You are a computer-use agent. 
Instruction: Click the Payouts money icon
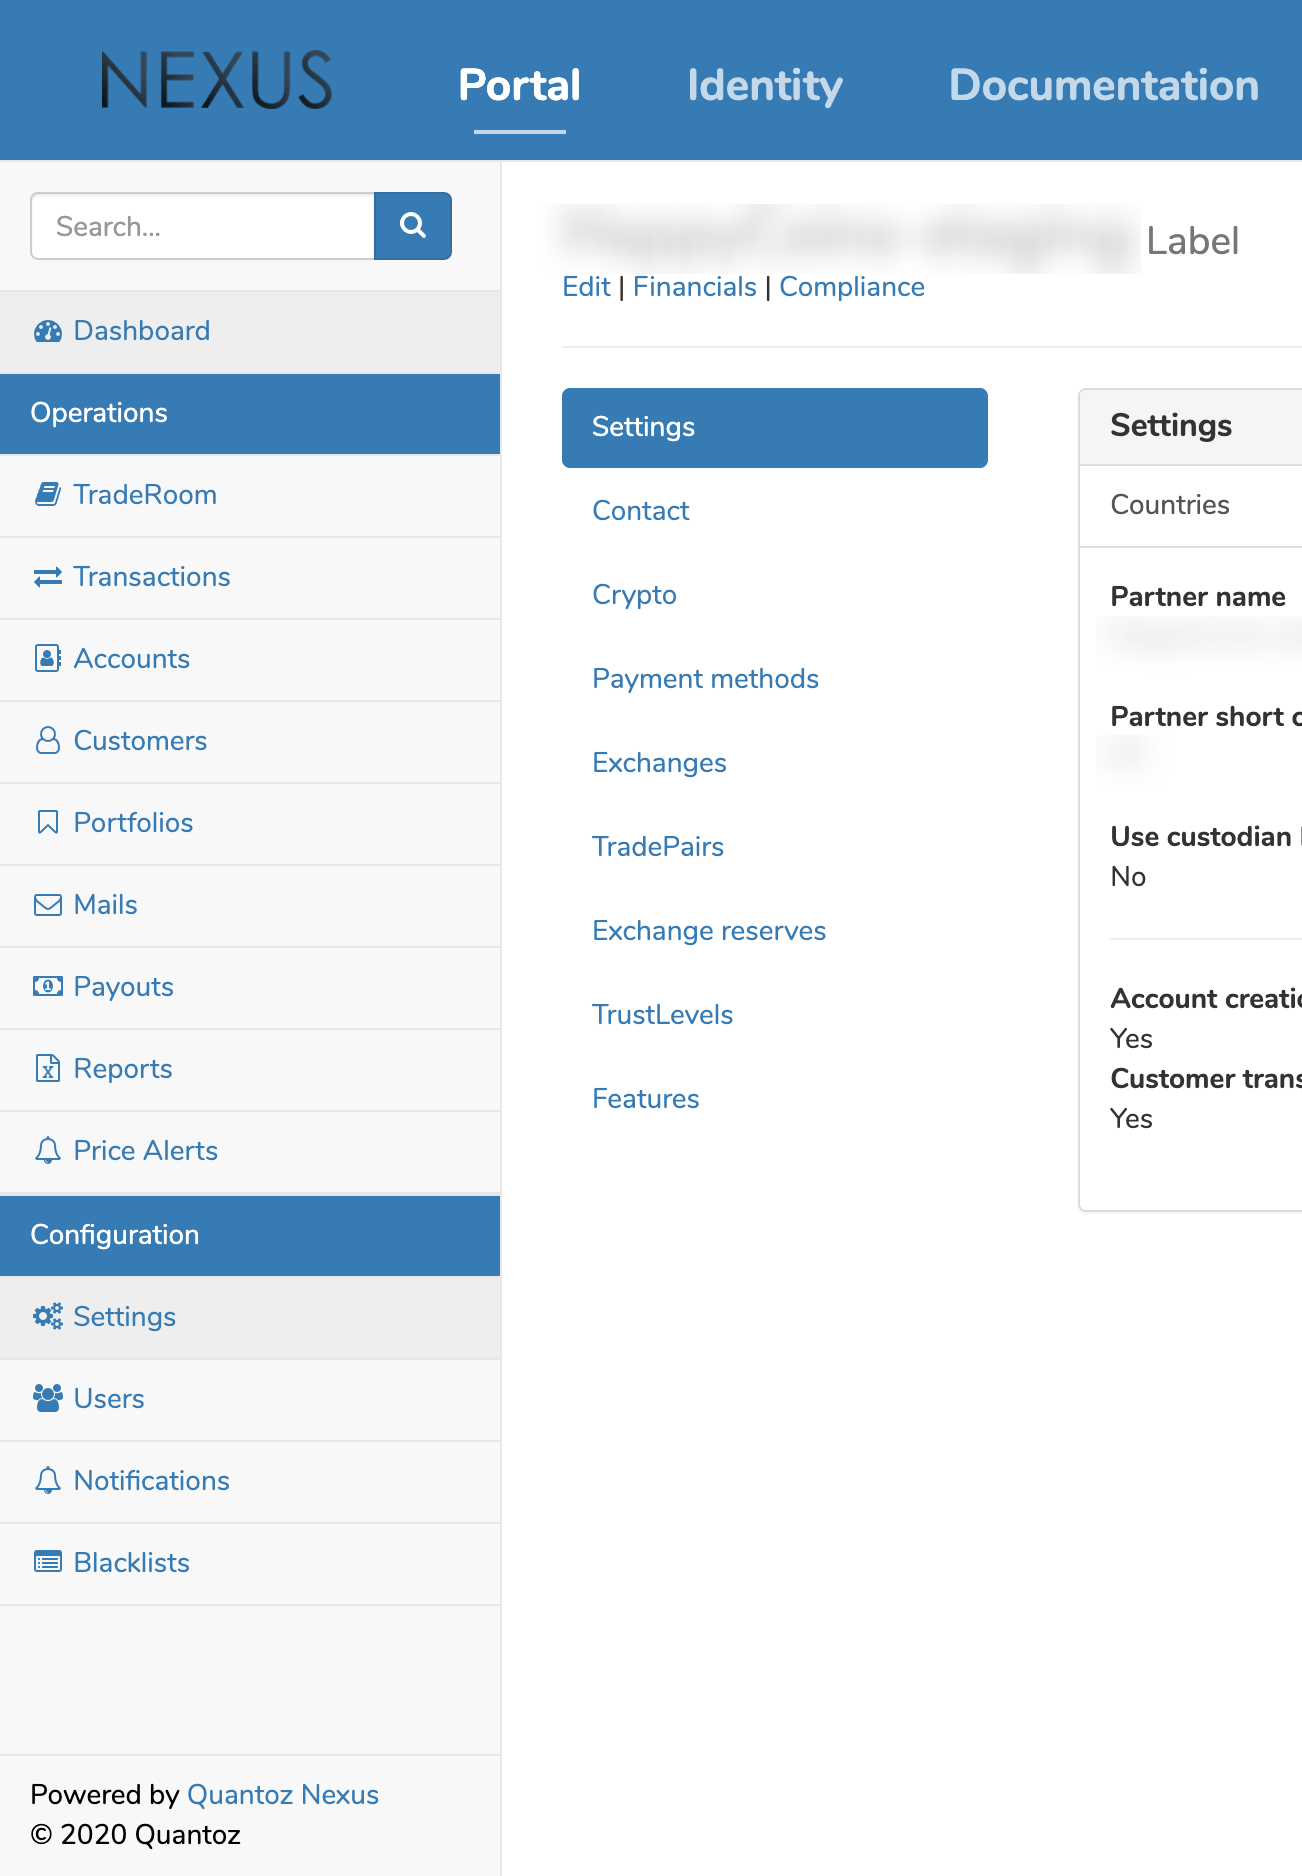[47, 987]
